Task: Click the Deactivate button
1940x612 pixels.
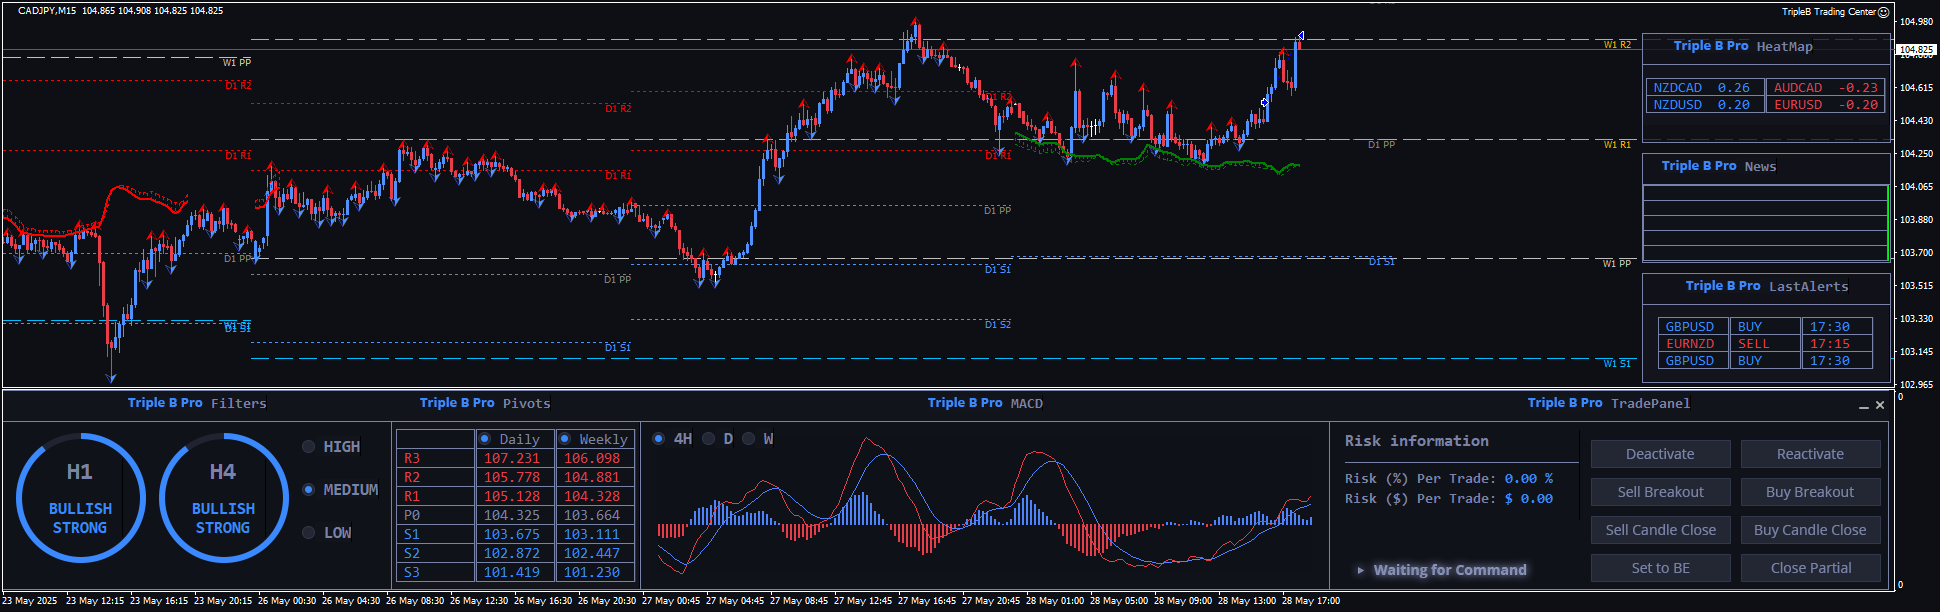Action: [x=1660, y=454]
